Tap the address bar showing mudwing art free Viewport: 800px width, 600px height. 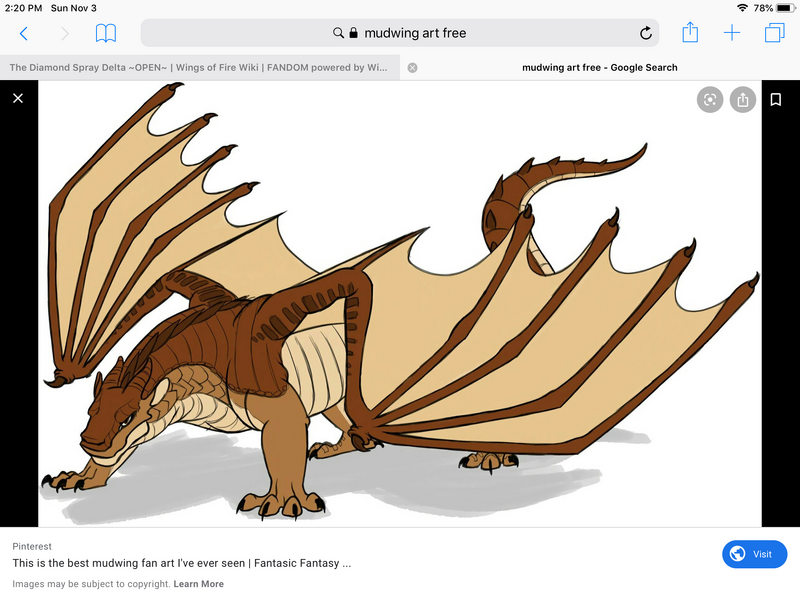(x=400, y=33)
